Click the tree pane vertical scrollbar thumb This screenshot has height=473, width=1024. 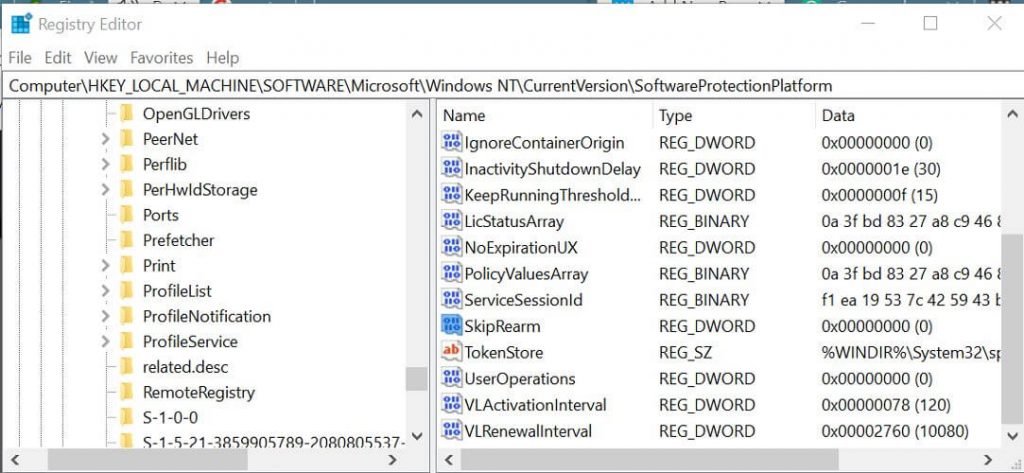[x=417, y=378]
